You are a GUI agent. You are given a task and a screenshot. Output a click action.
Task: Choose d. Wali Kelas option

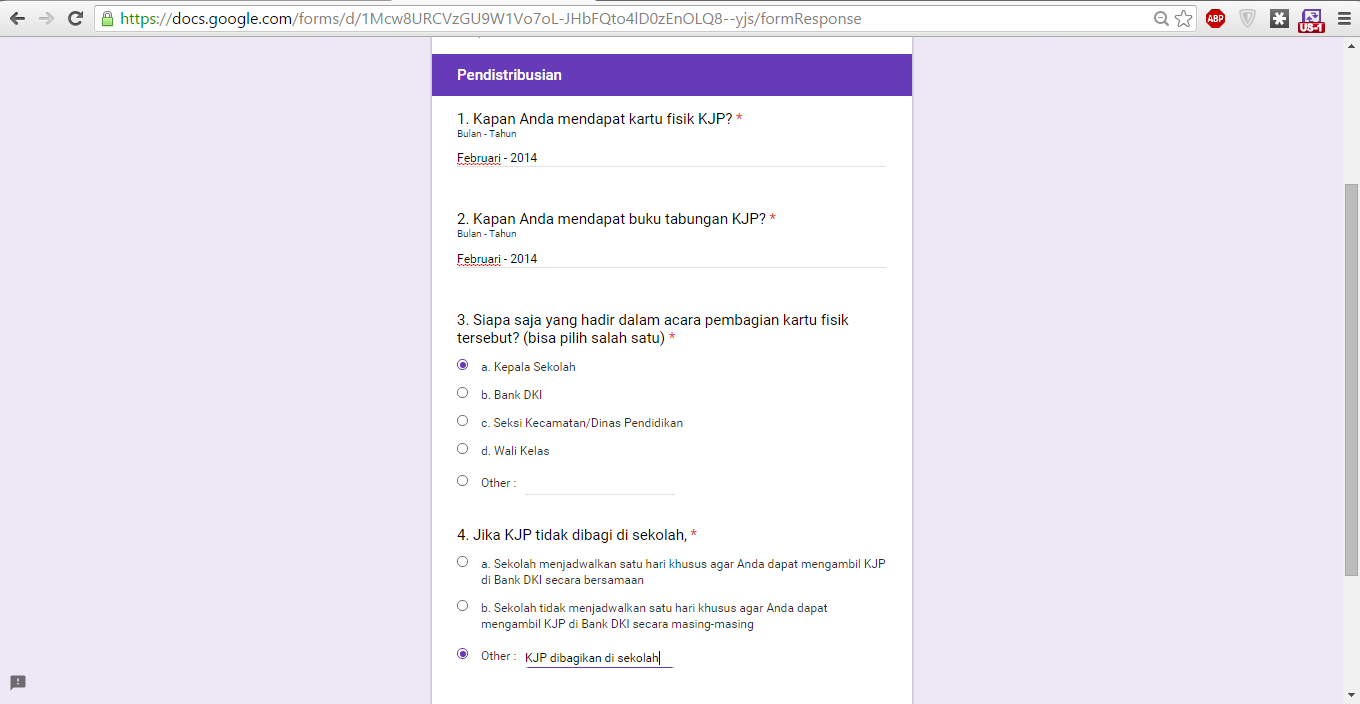(462, 449)
